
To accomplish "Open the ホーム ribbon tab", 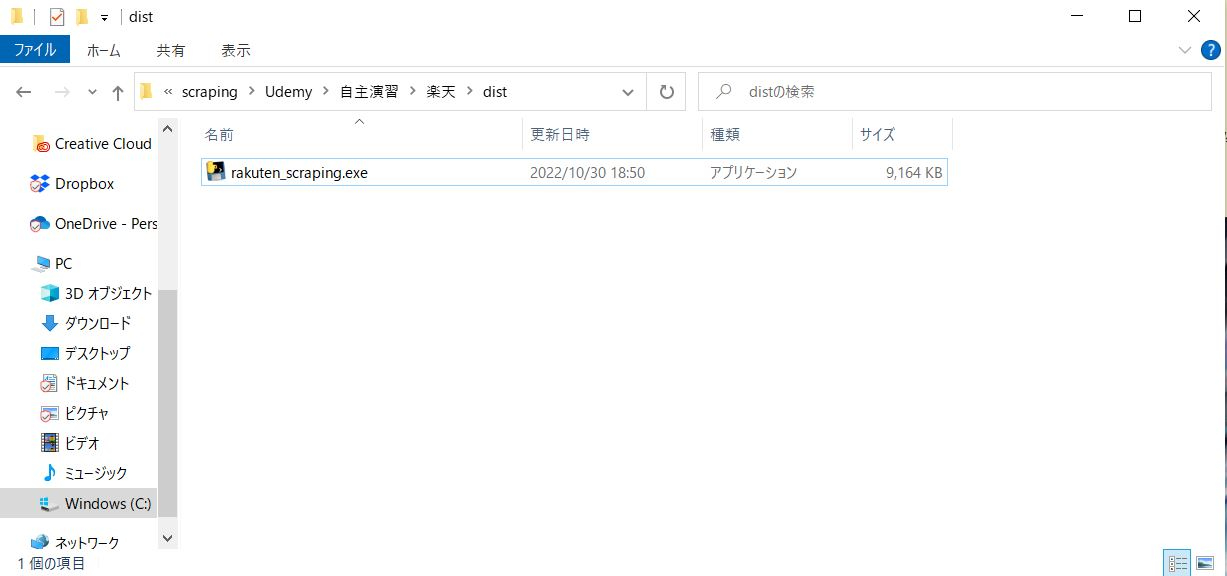I will click(104, 49).
